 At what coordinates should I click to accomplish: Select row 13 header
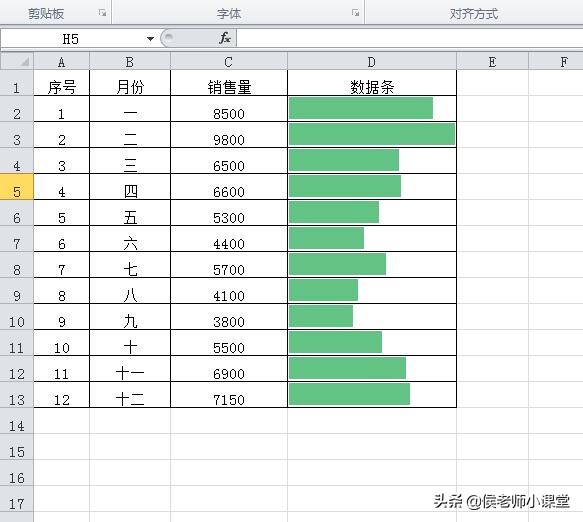[17, 395]
